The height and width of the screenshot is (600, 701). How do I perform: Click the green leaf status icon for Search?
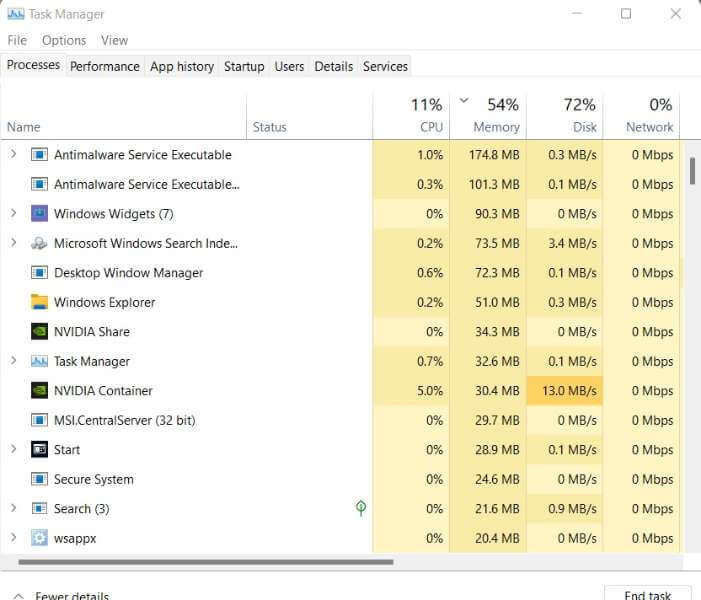361,508
